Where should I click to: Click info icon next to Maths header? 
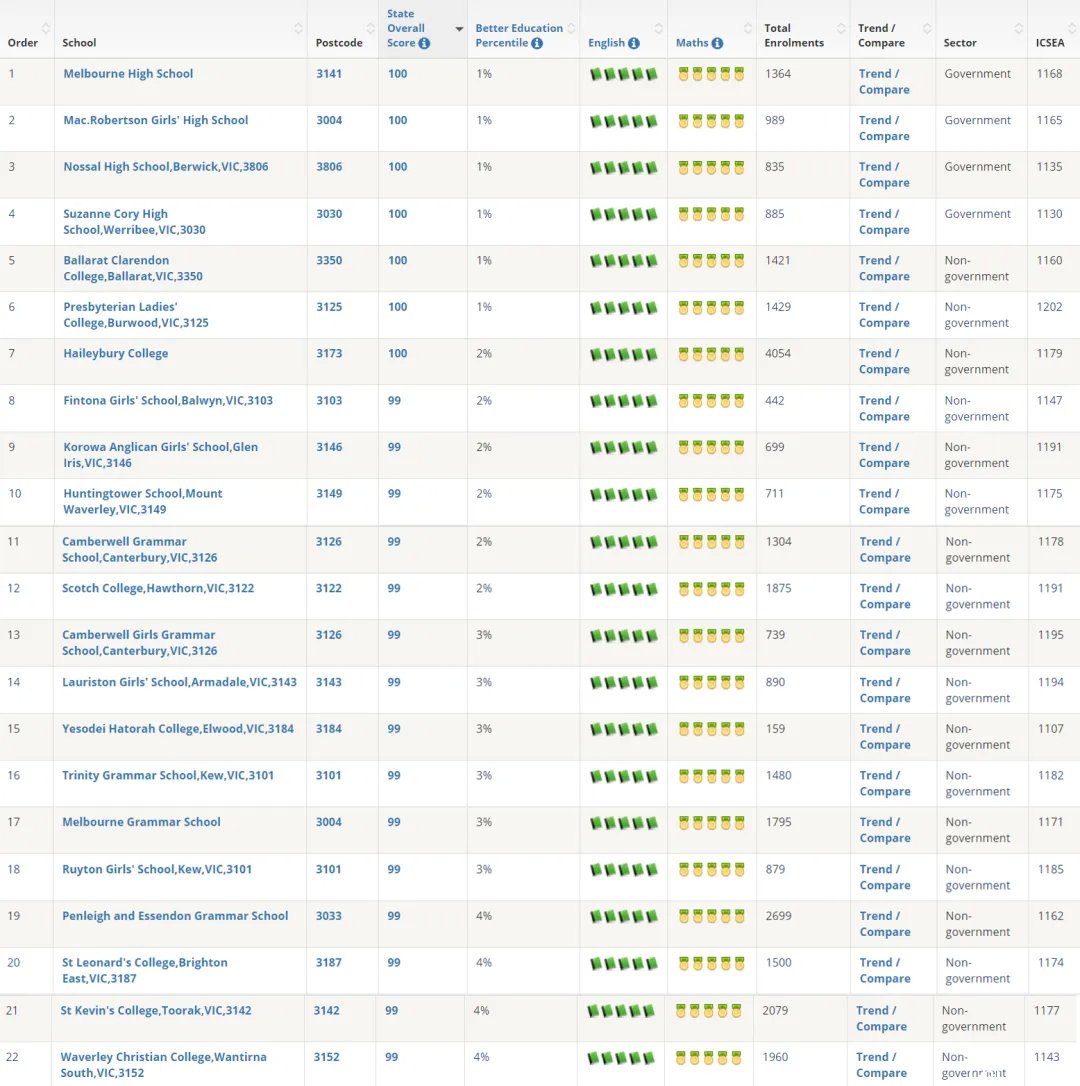718,43
